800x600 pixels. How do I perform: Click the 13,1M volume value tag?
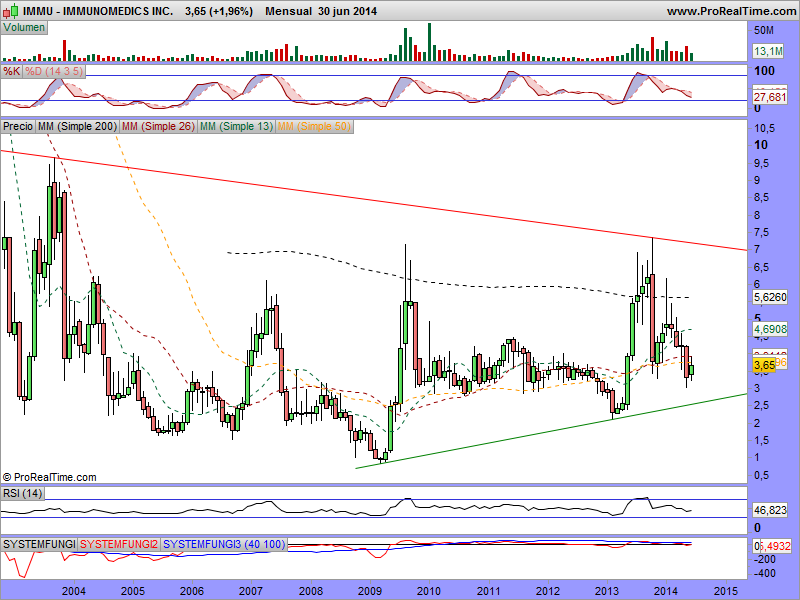pyautogui.click(x=768, y=51)
